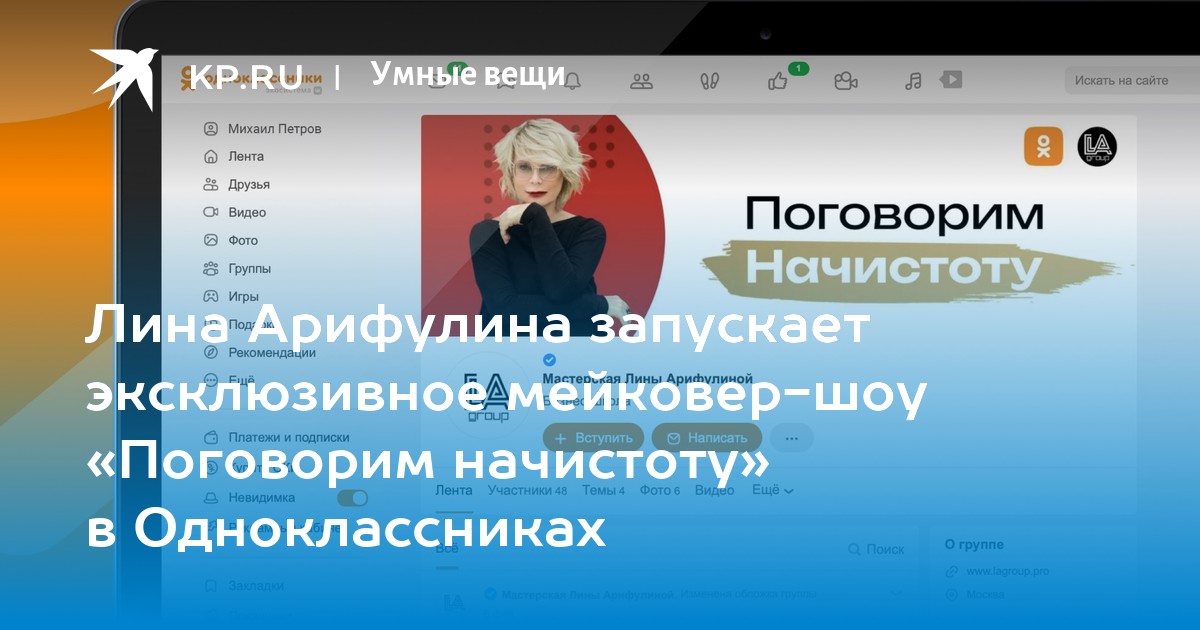Click the bookmark icon beside Закладки
The width and height of the screenshot is (1200, 630).
(x=211, y=585)
